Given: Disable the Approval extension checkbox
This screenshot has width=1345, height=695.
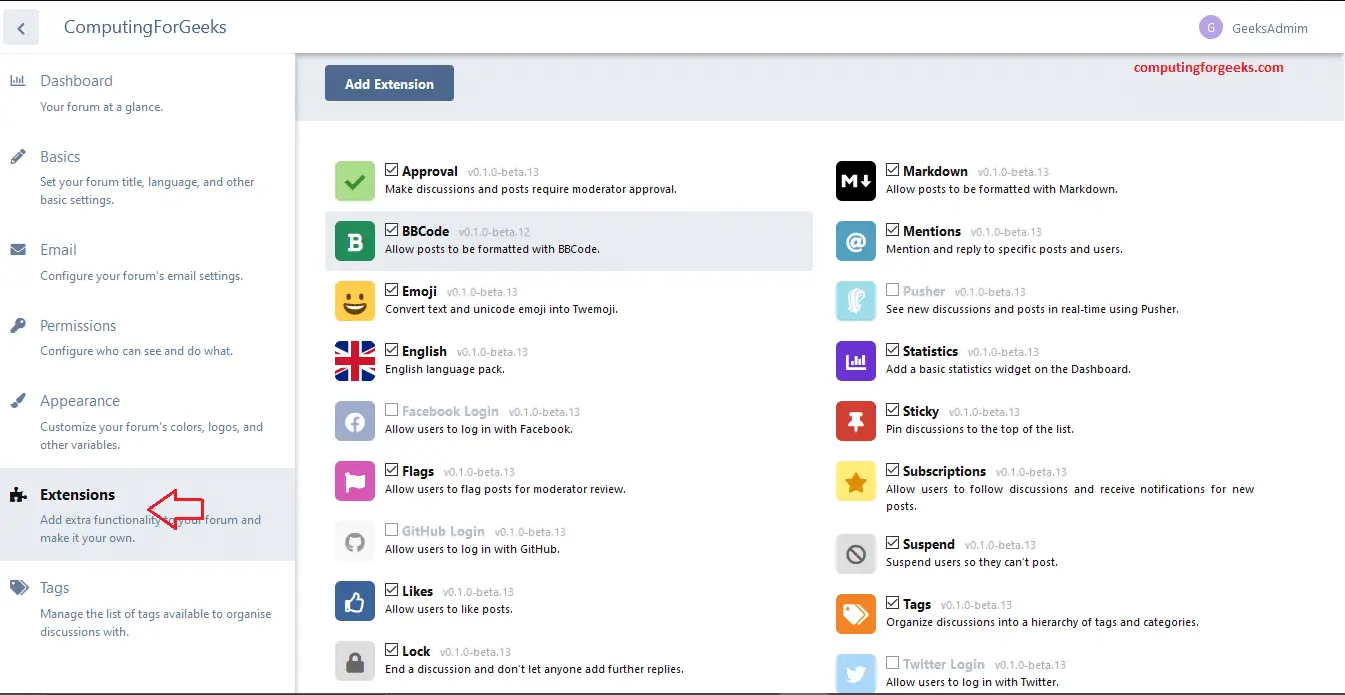Looking at the screenshot, I should tap(391, 169).
